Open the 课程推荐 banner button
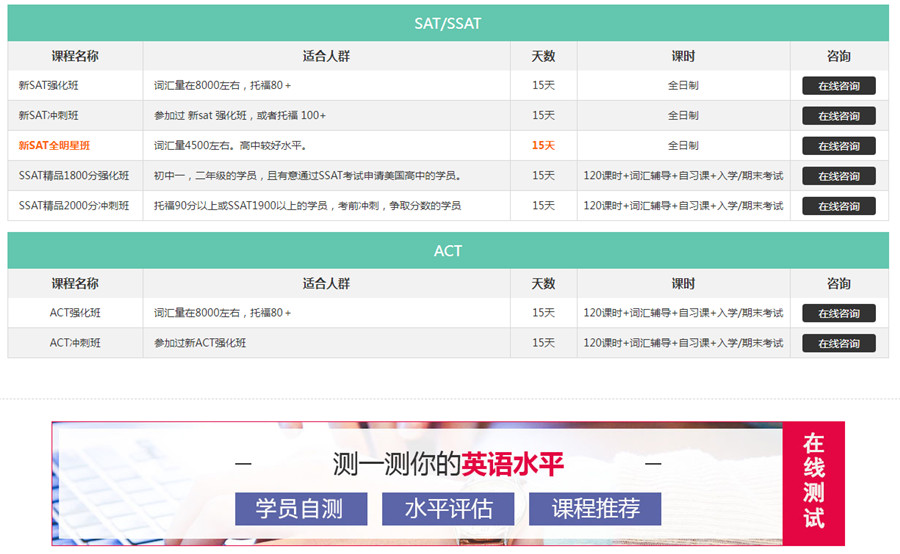The image size is (900, 554). 595,508
